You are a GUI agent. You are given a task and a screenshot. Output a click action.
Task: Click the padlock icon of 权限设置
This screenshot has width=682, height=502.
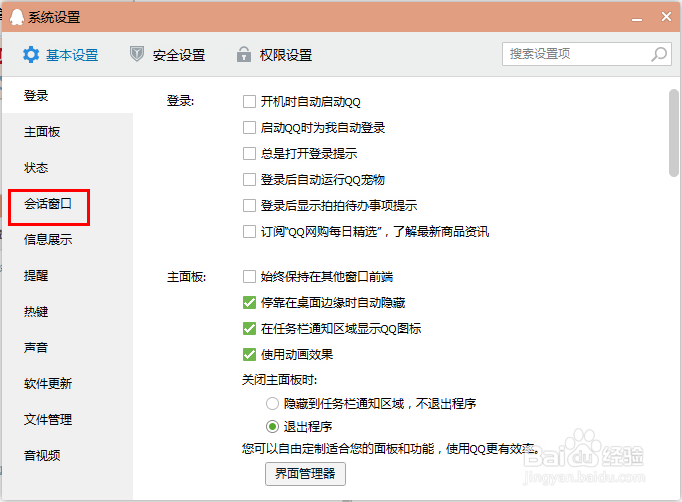tap(244, 54)
